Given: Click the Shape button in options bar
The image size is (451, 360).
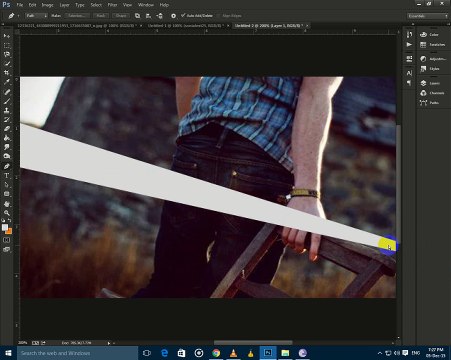Looking at the screenshot, I should [x=121, y=16].
